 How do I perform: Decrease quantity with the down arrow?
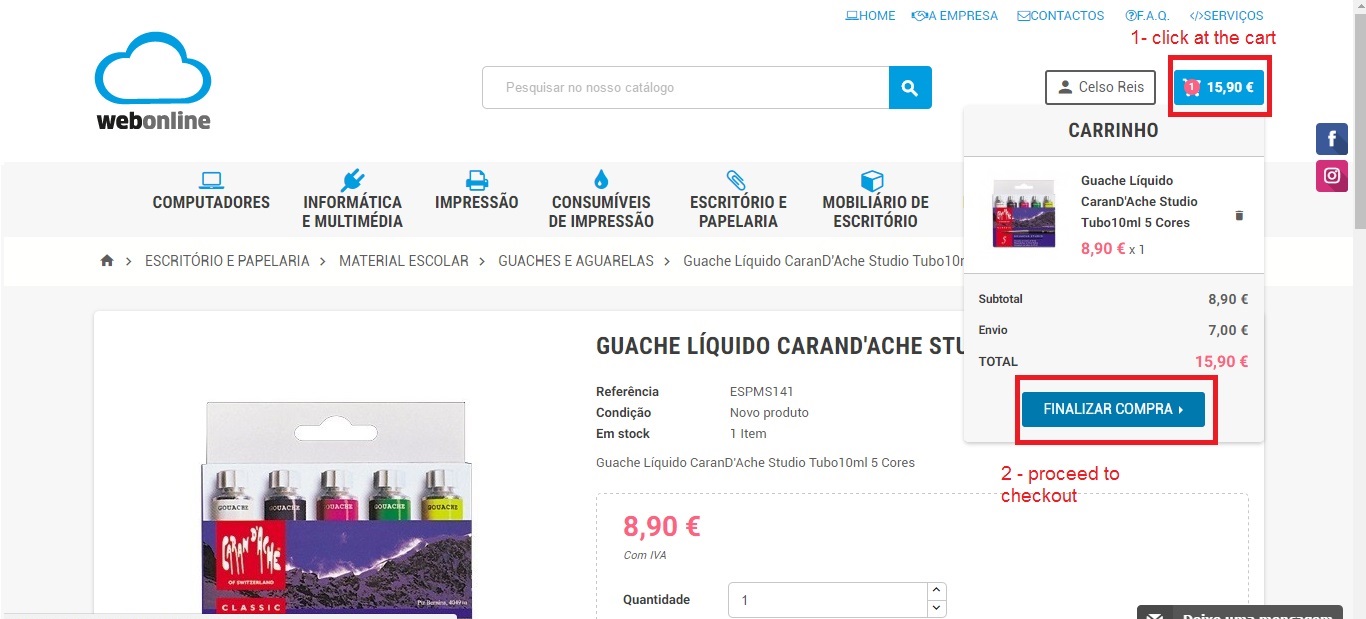click(x=937, y=608)
